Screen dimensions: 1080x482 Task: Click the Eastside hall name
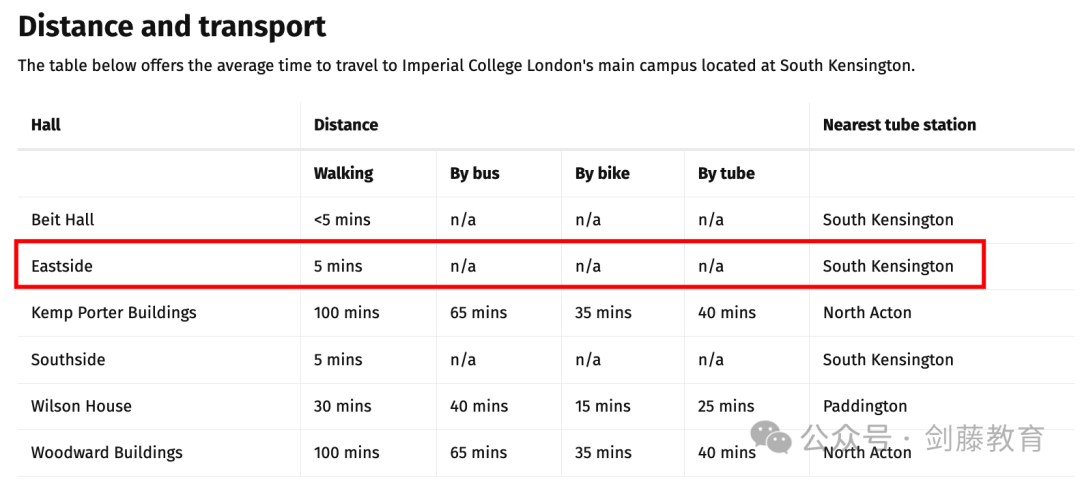point(62,266)
